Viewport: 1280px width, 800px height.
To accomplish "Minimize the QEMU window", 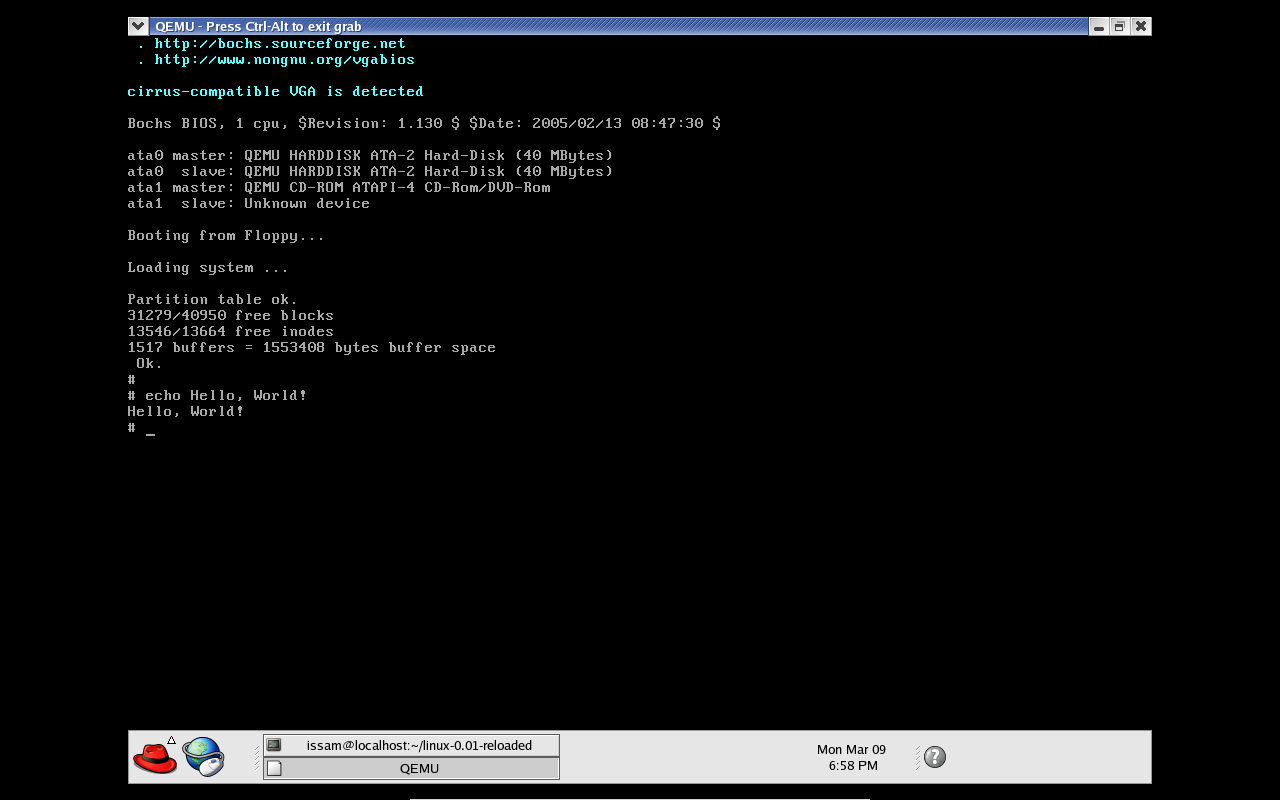I will (1099, 26).
